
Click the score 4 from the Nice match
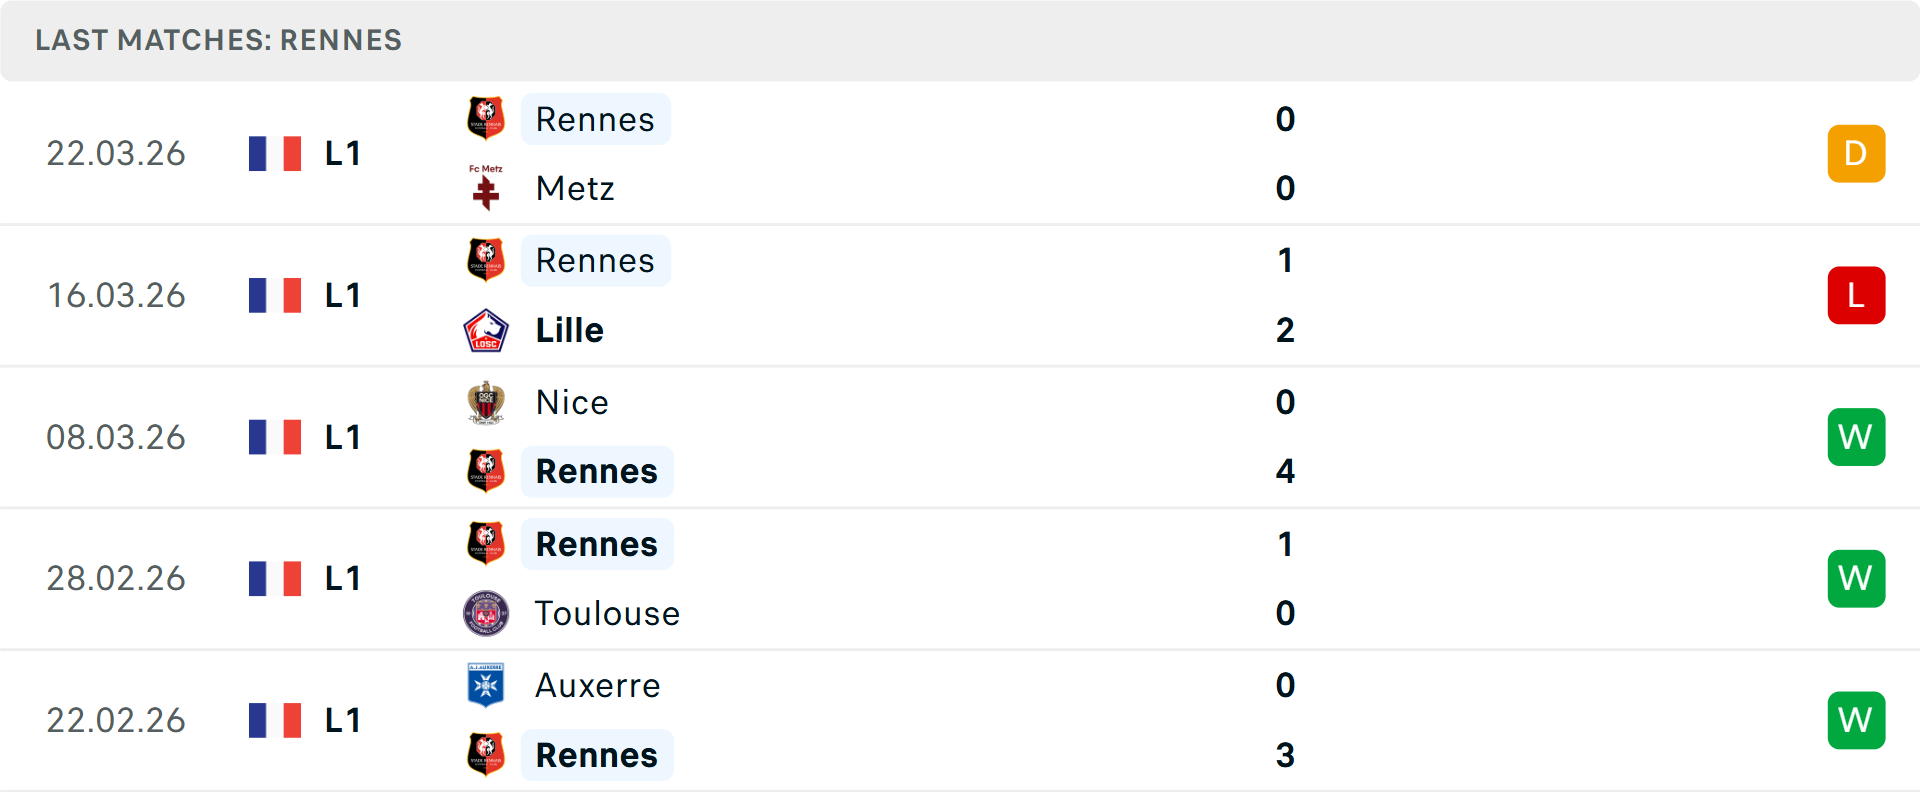pos(1285,472)
